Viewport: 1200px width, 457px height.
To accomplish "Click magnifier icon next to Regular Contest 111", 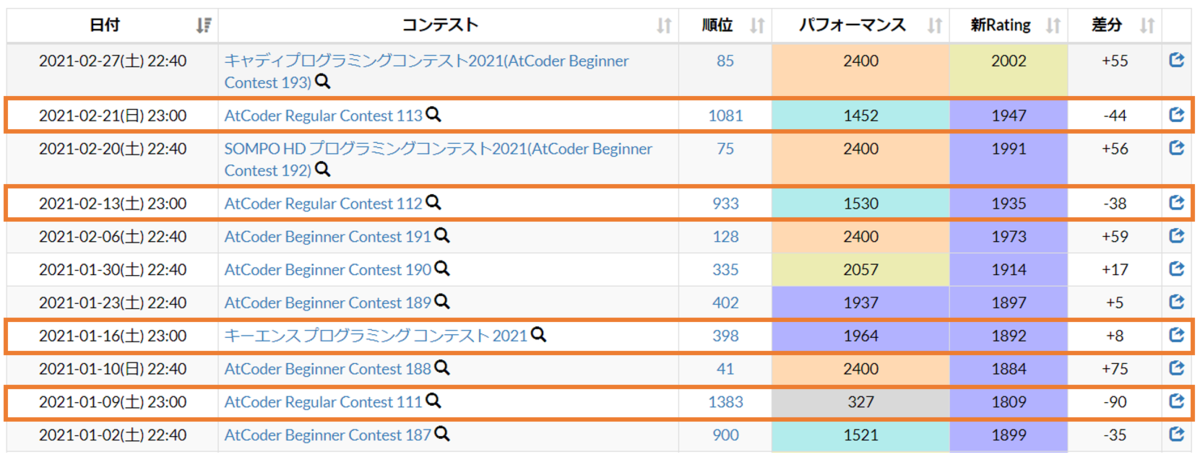I will point(434,402).
